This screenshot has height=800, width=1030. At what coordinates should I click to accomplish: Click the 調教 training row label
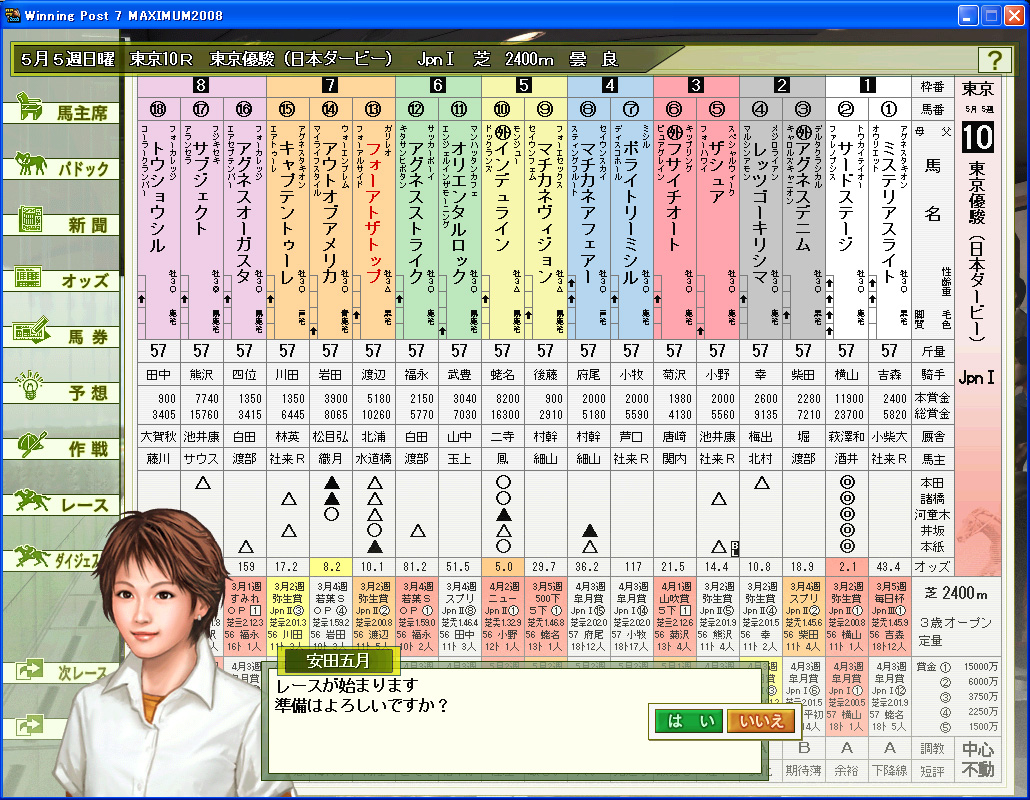pyautogui.click(x=932, y=748)
